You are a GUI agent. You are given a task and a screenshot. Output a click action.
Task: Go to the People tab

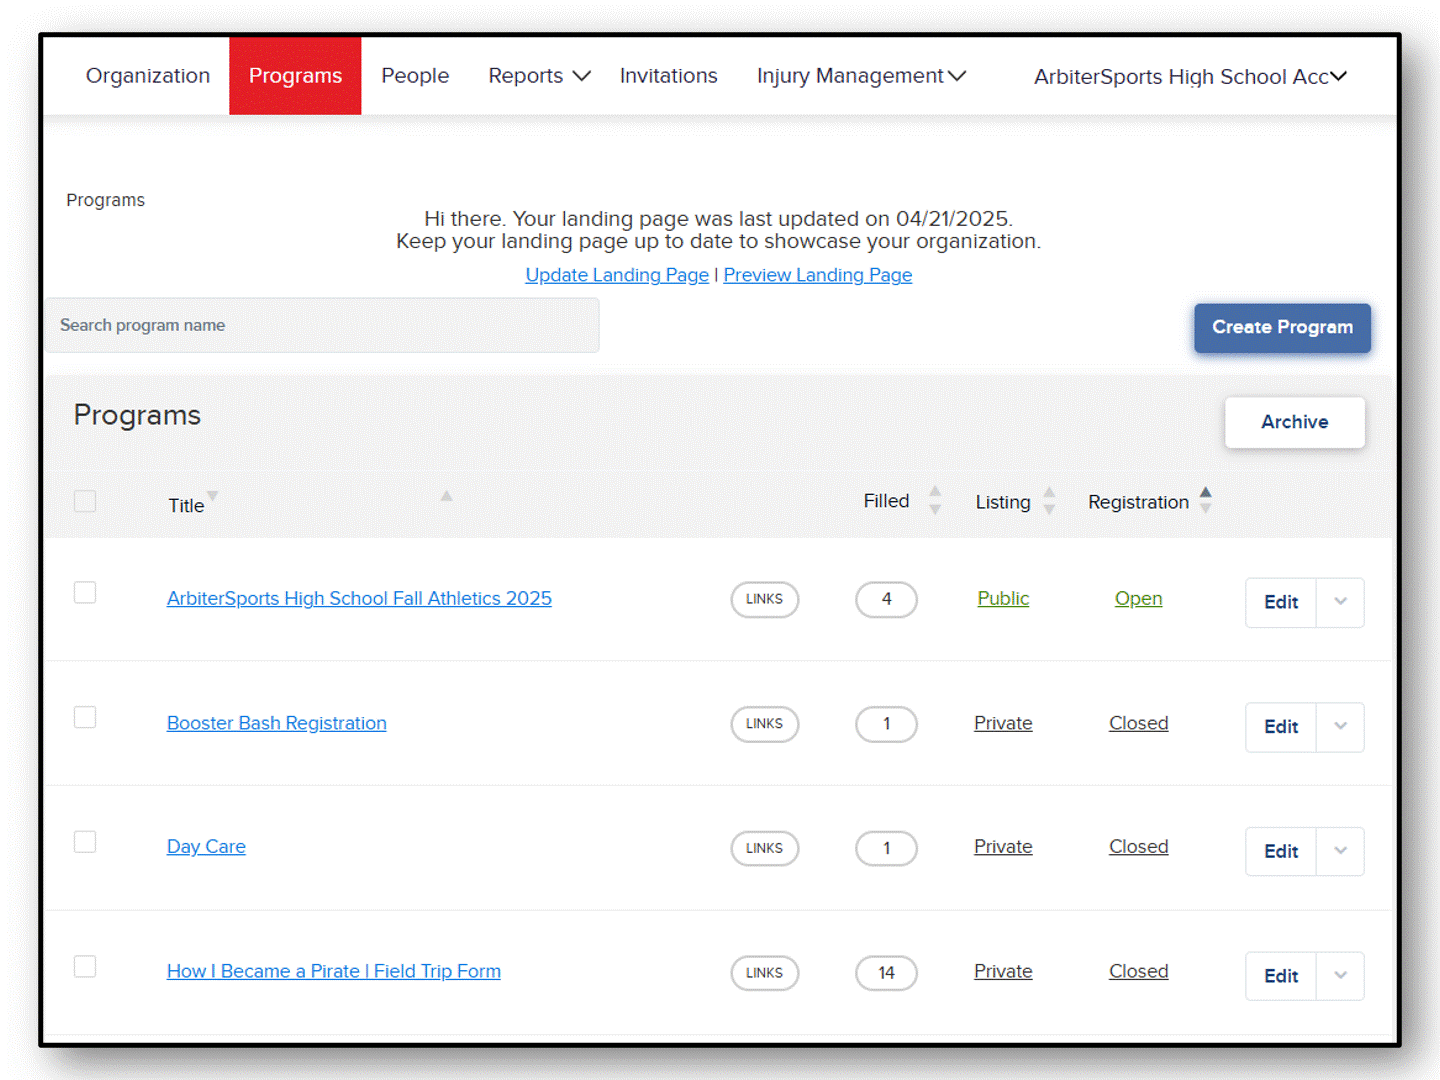pos(415,76)
